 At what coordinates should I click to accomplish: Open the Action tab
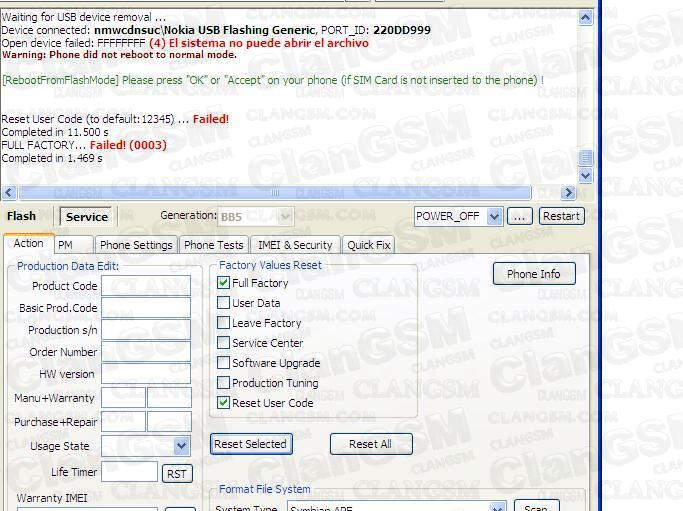(x=29, y=243)
